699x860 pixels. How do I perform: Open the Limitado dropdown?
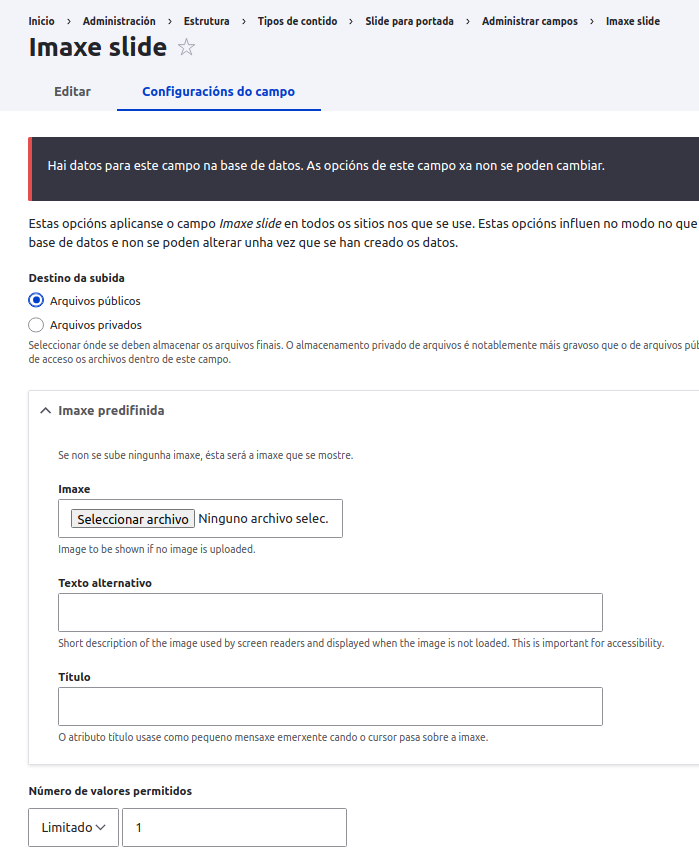(x=73, y=828)
